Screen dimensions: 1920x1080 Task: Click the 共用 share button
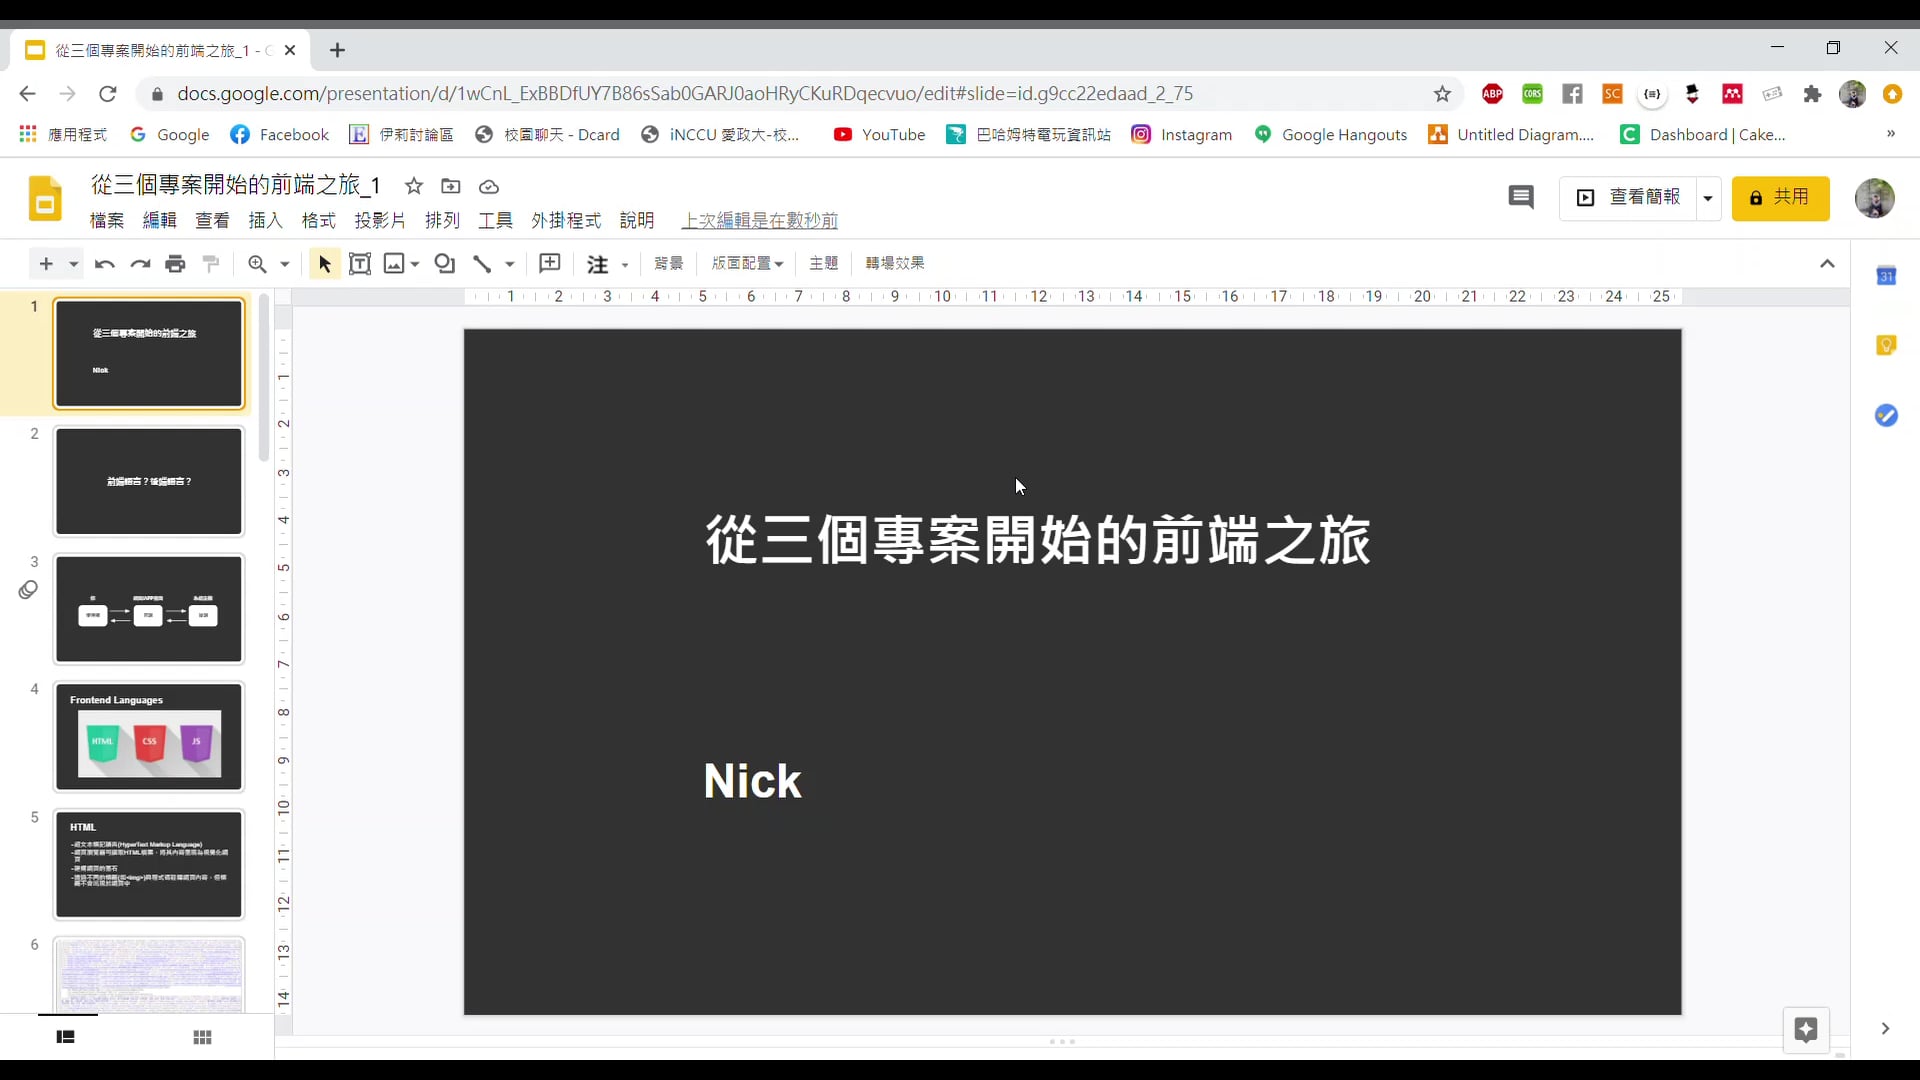[x=1781, y=198]
